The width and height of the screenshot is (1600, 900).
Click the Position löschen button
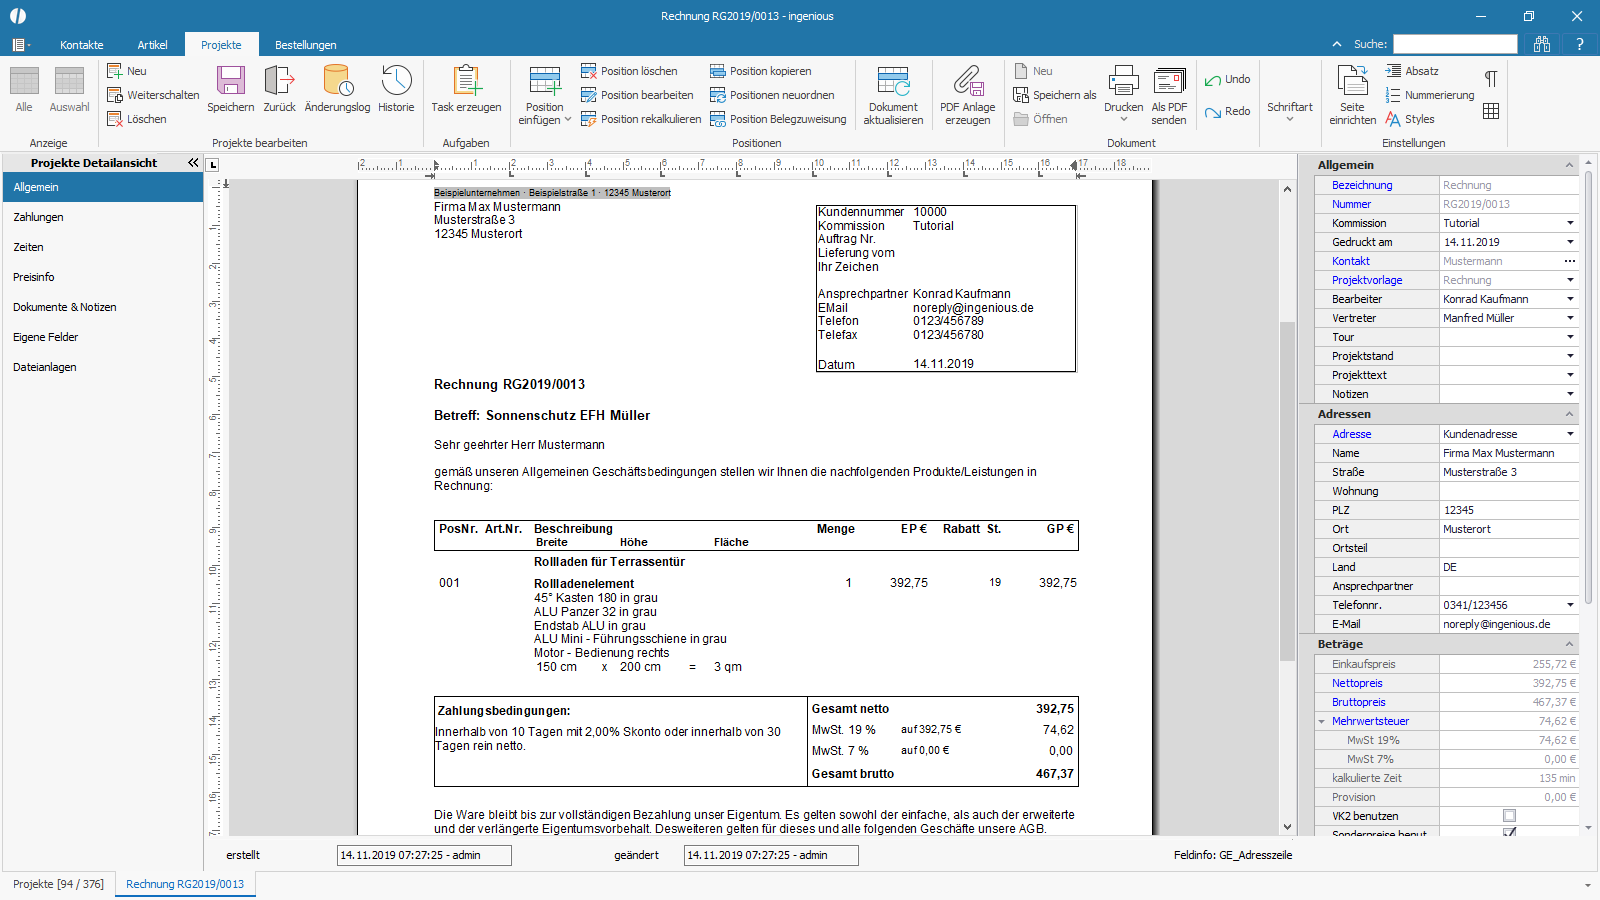(629, 71)
